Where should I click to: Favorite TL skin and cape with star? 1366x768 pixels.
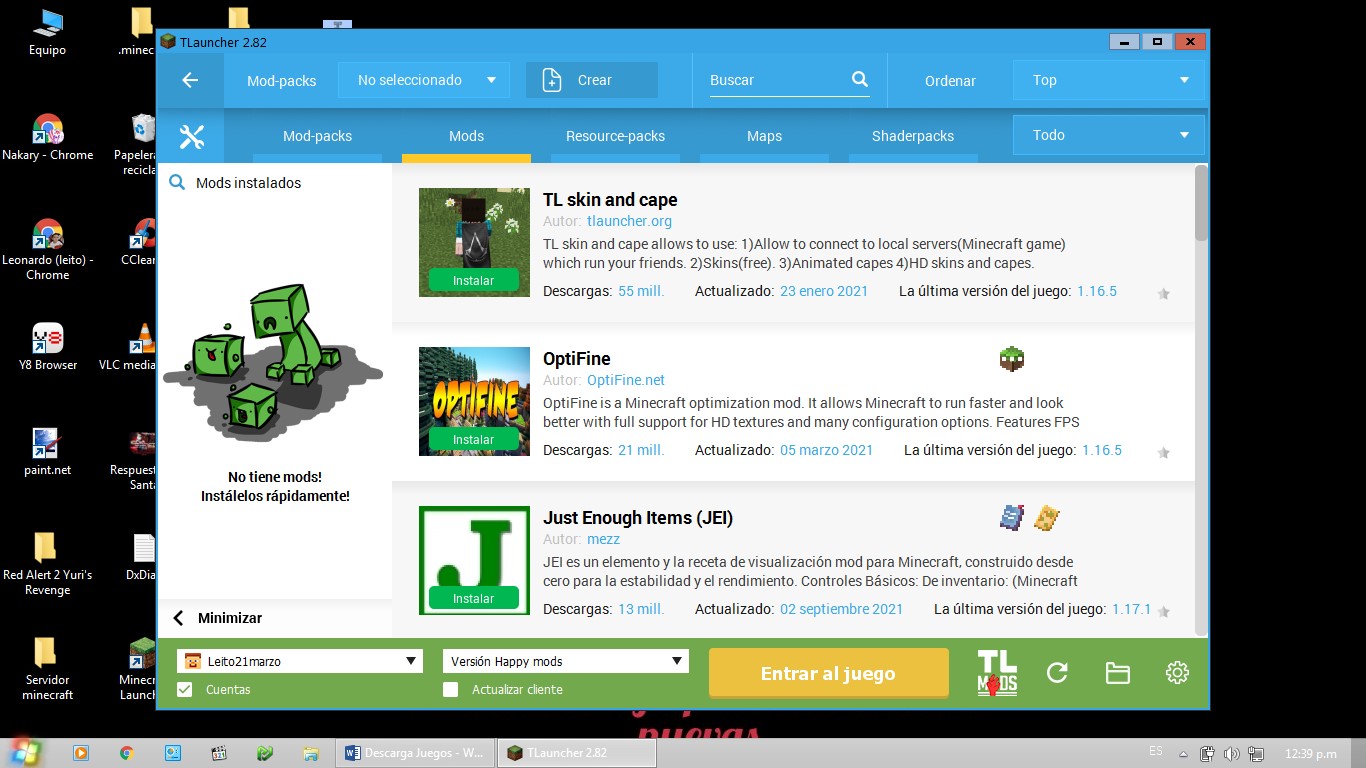coord(1164,293)
